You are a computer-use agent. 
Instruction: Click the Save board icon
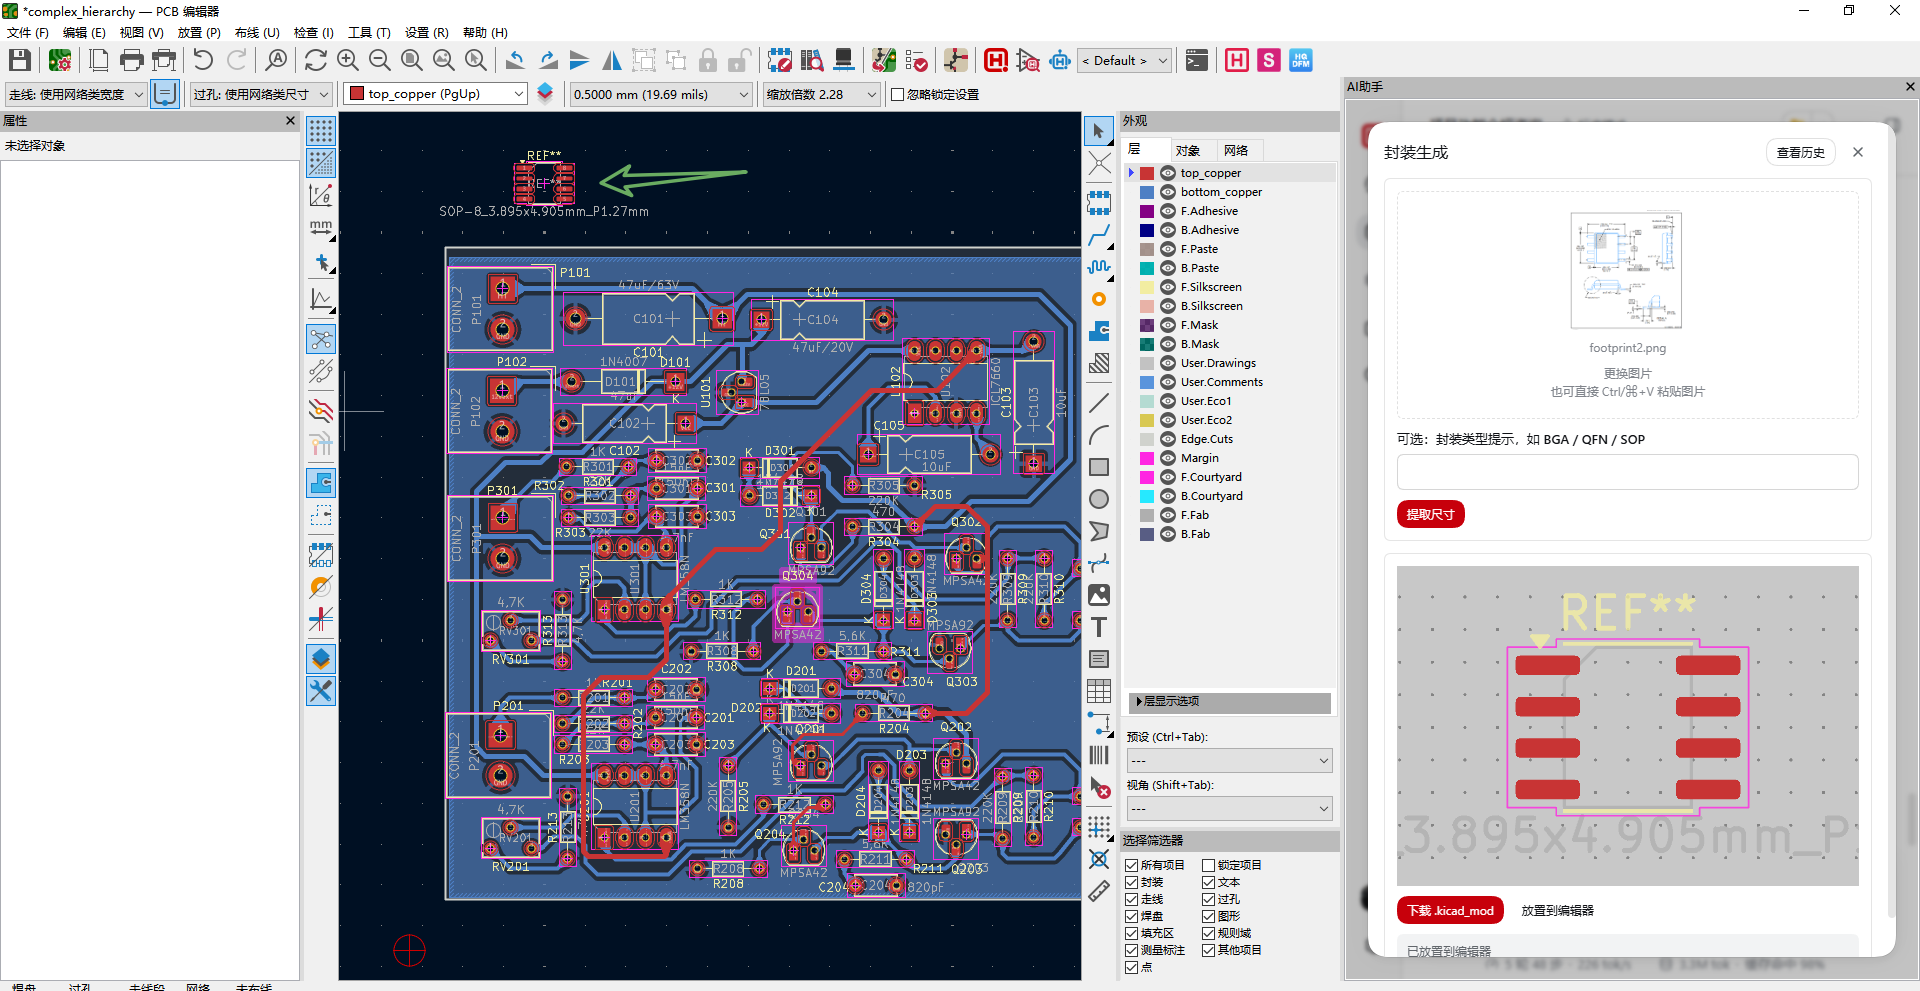19,60
